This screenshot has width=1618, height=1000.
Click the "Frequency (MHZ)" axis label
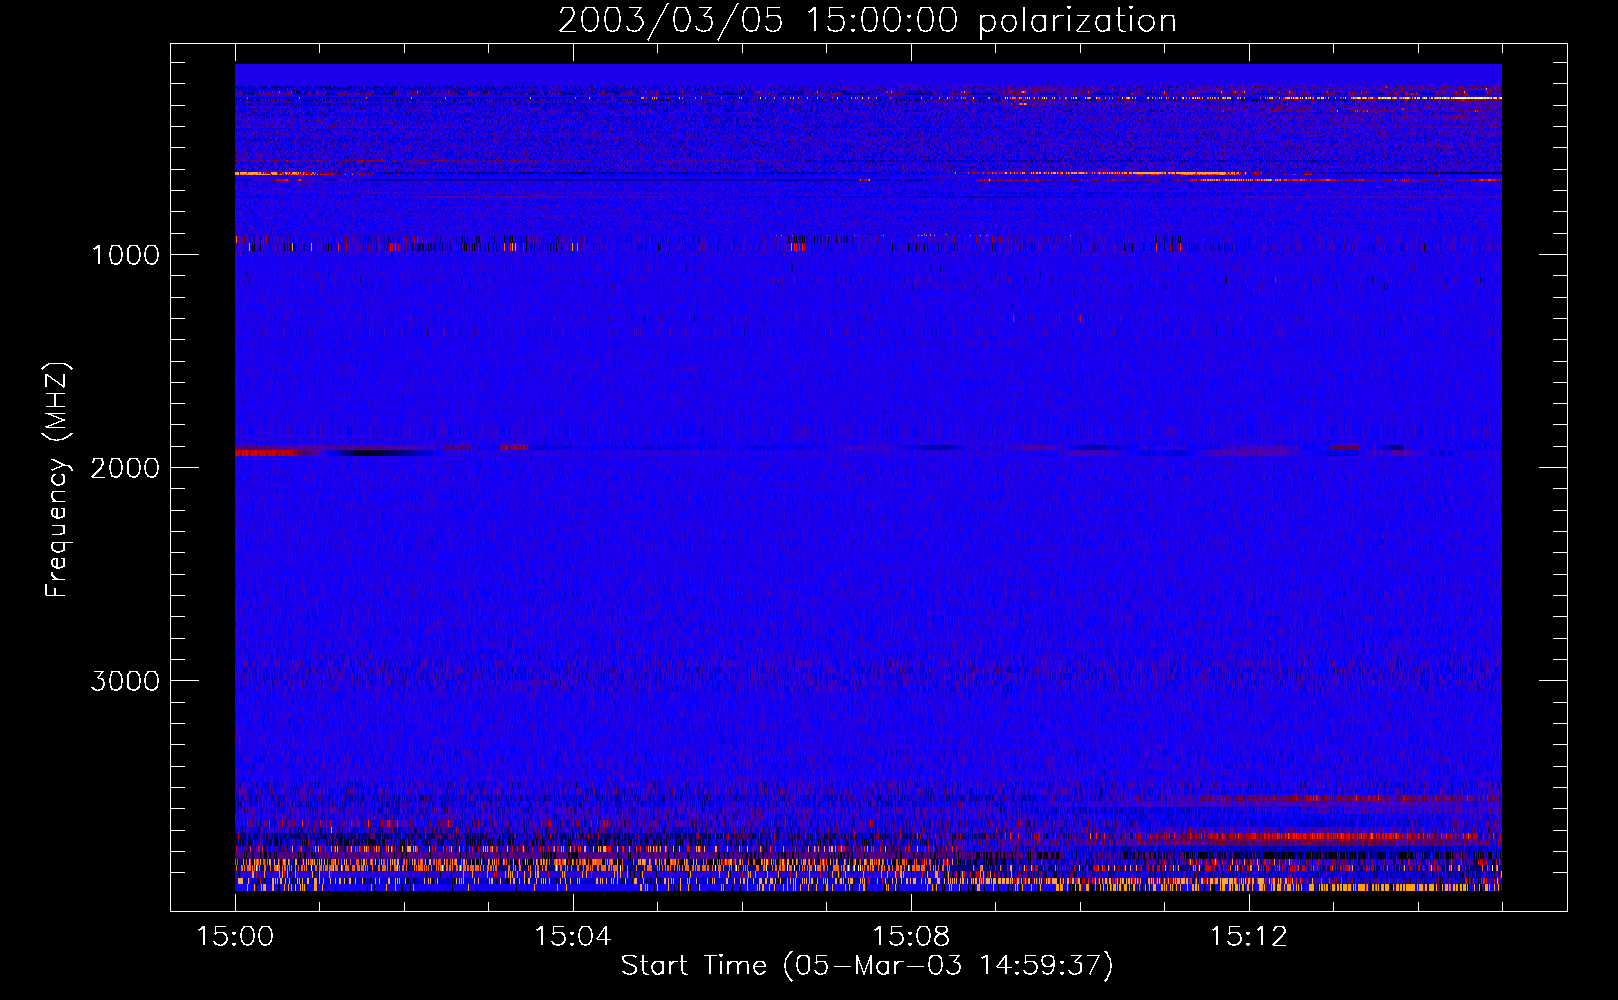click(x=58, y=480)
